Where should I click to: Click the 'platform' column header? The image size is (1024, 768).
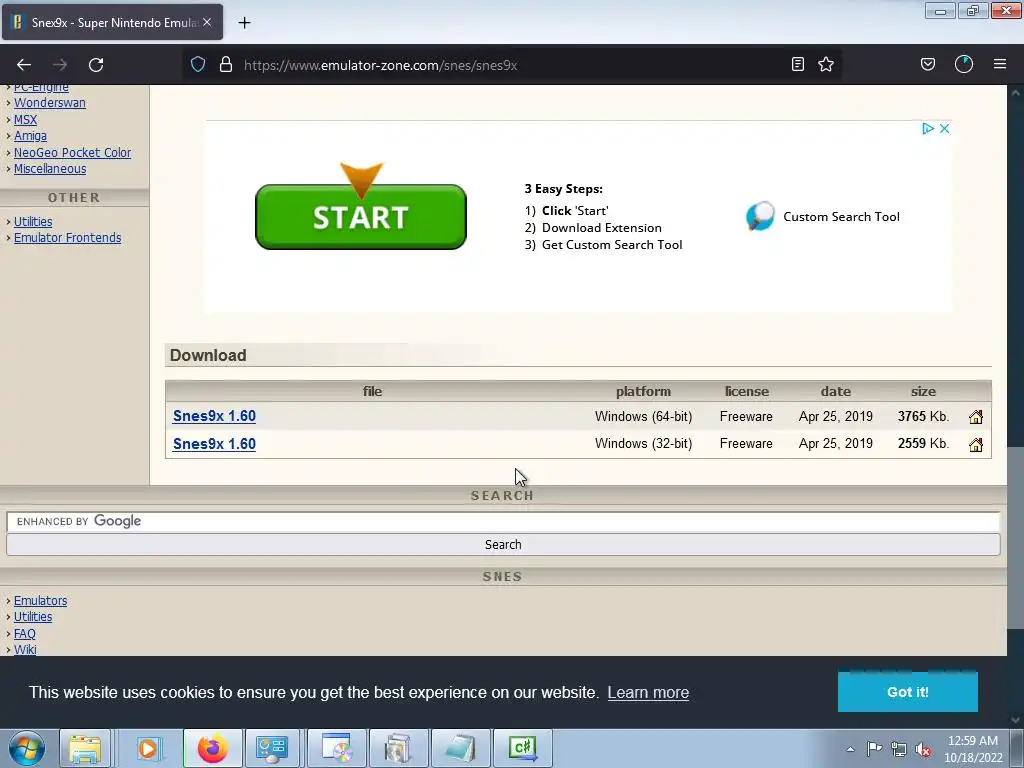click(x=643, y=391)
